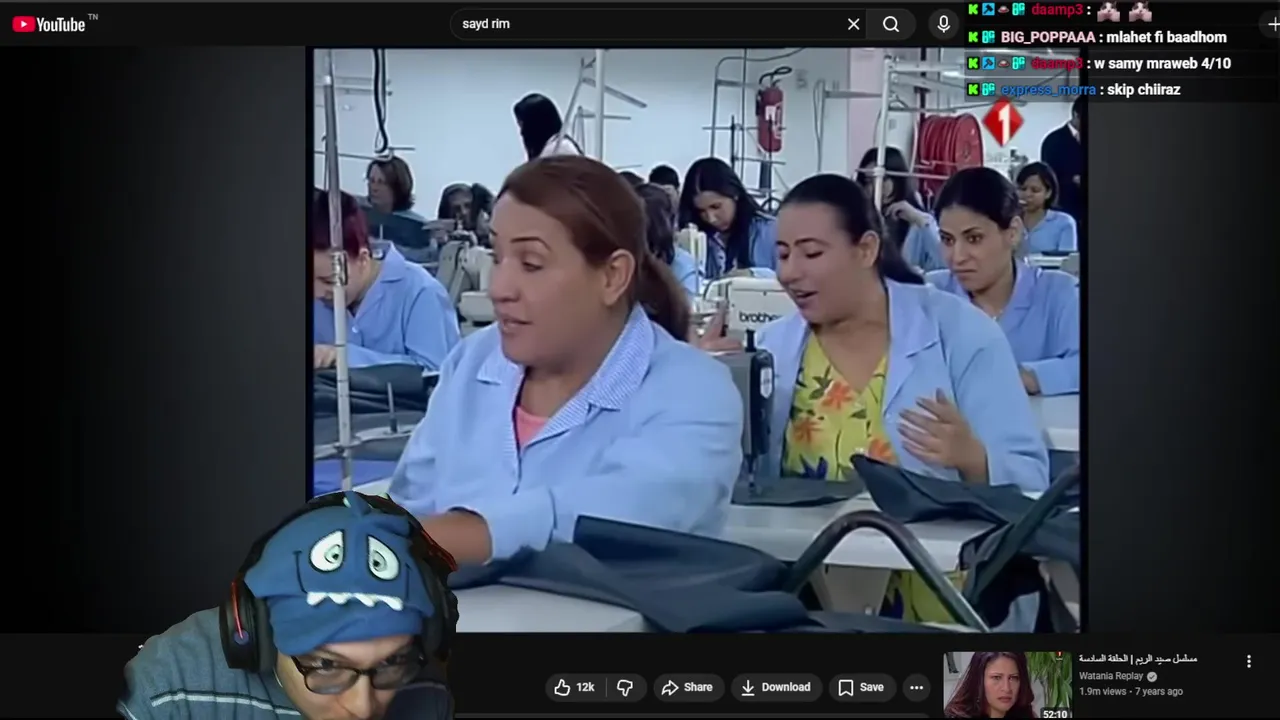Click the plus icon at top right
Screen dimensions: 1280x720
pos(1272,24)
